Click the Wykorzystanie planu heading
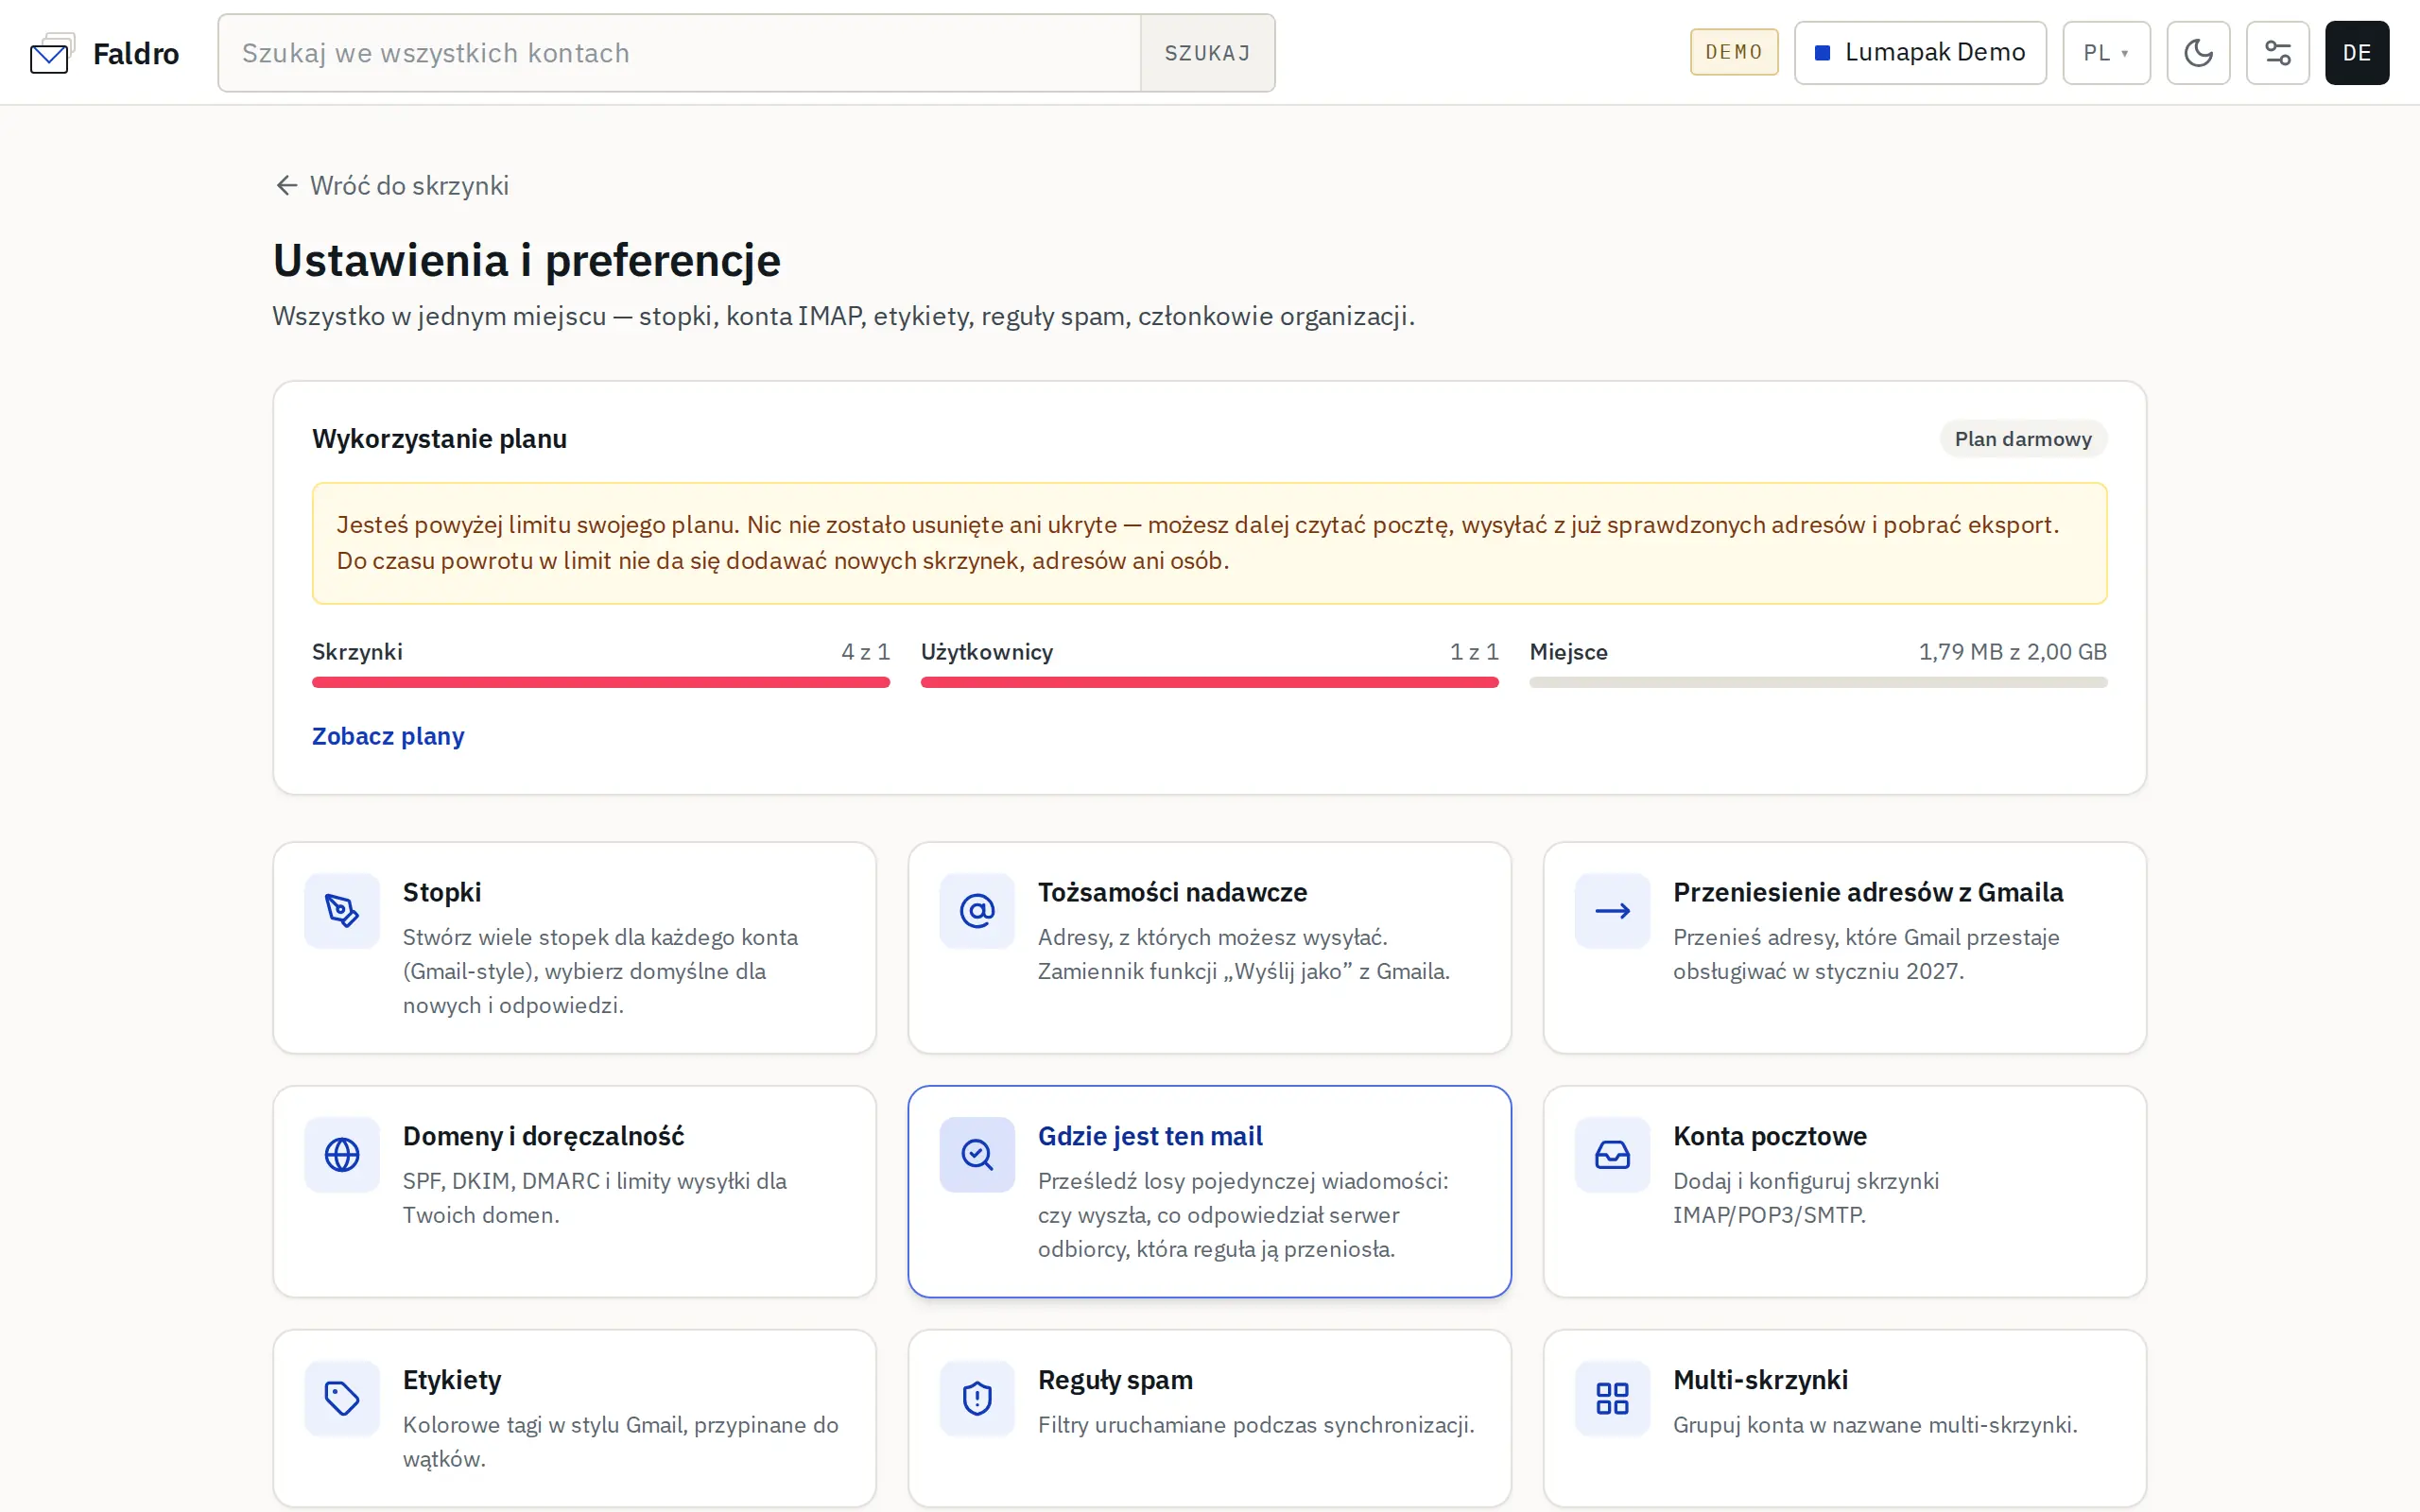 (439, 439)
